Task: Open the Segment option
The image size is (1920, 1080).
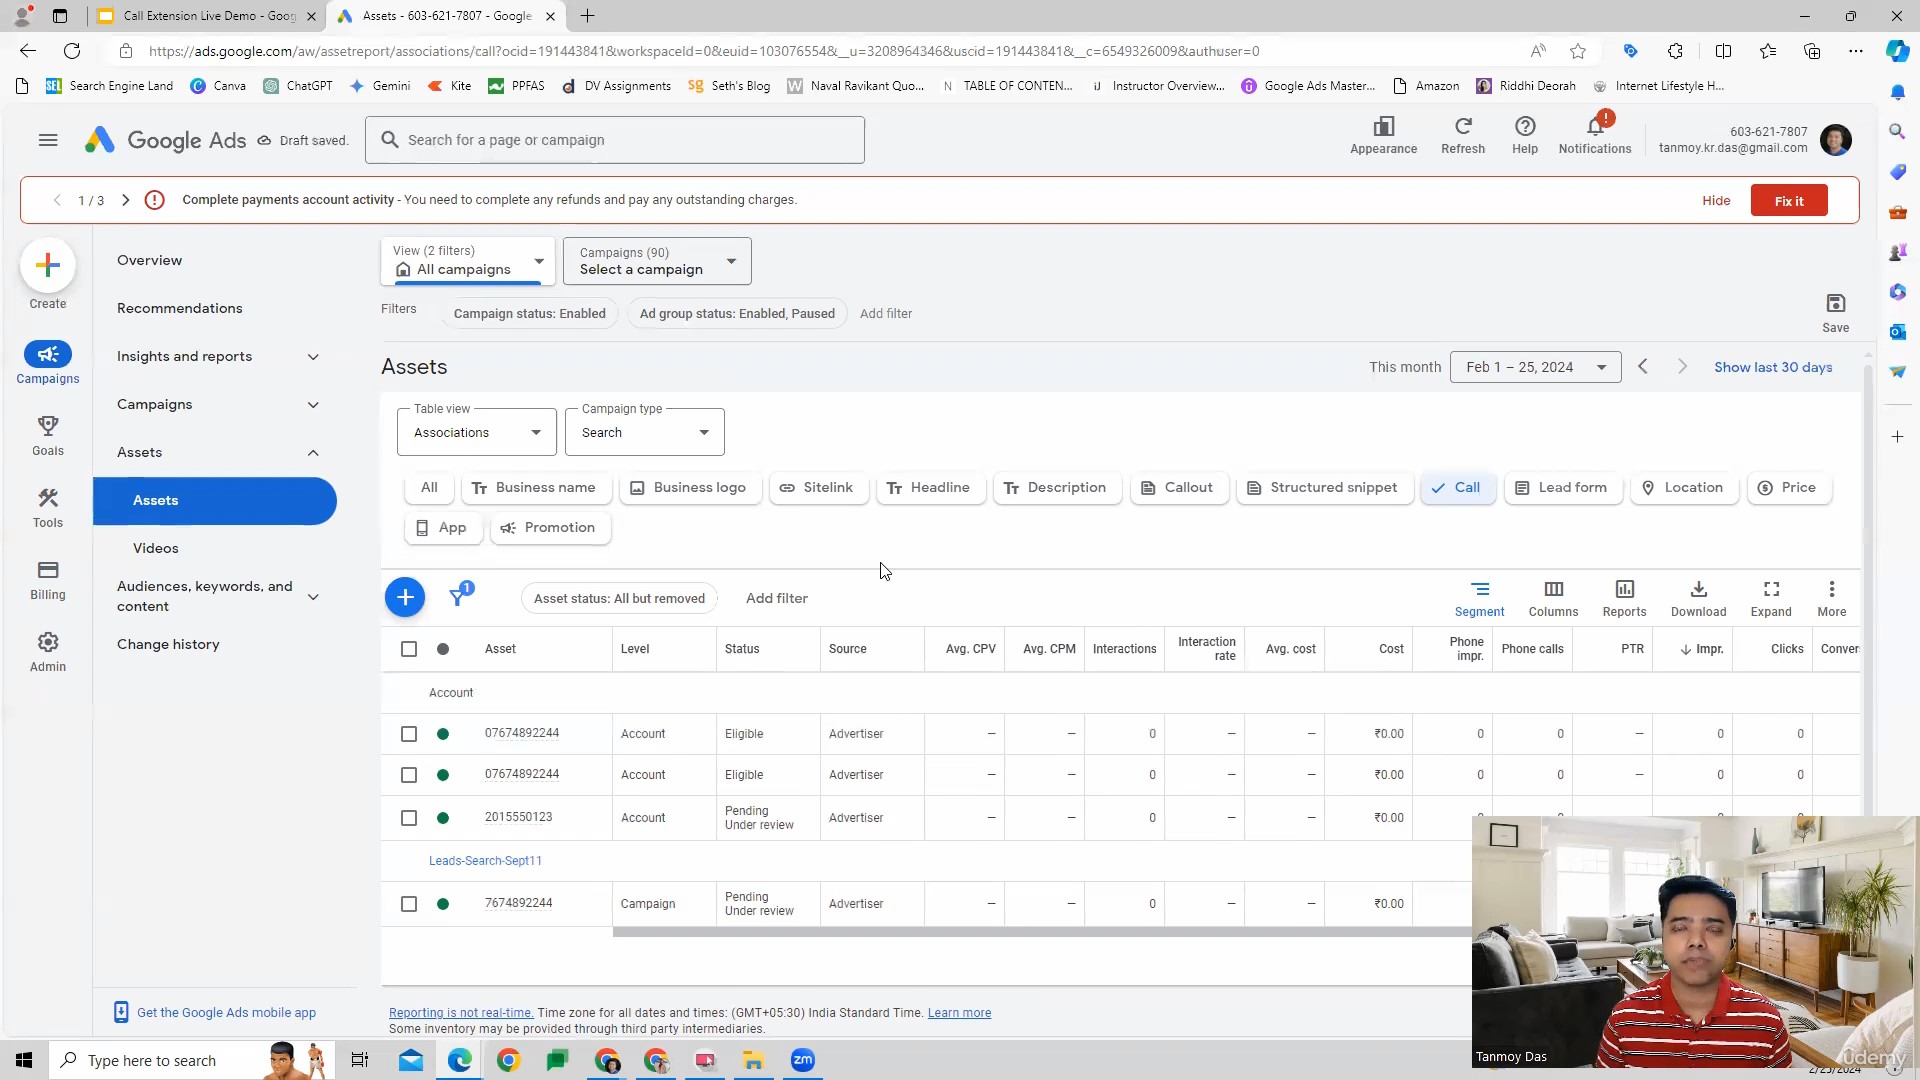Action: [x=1480, y=598]
